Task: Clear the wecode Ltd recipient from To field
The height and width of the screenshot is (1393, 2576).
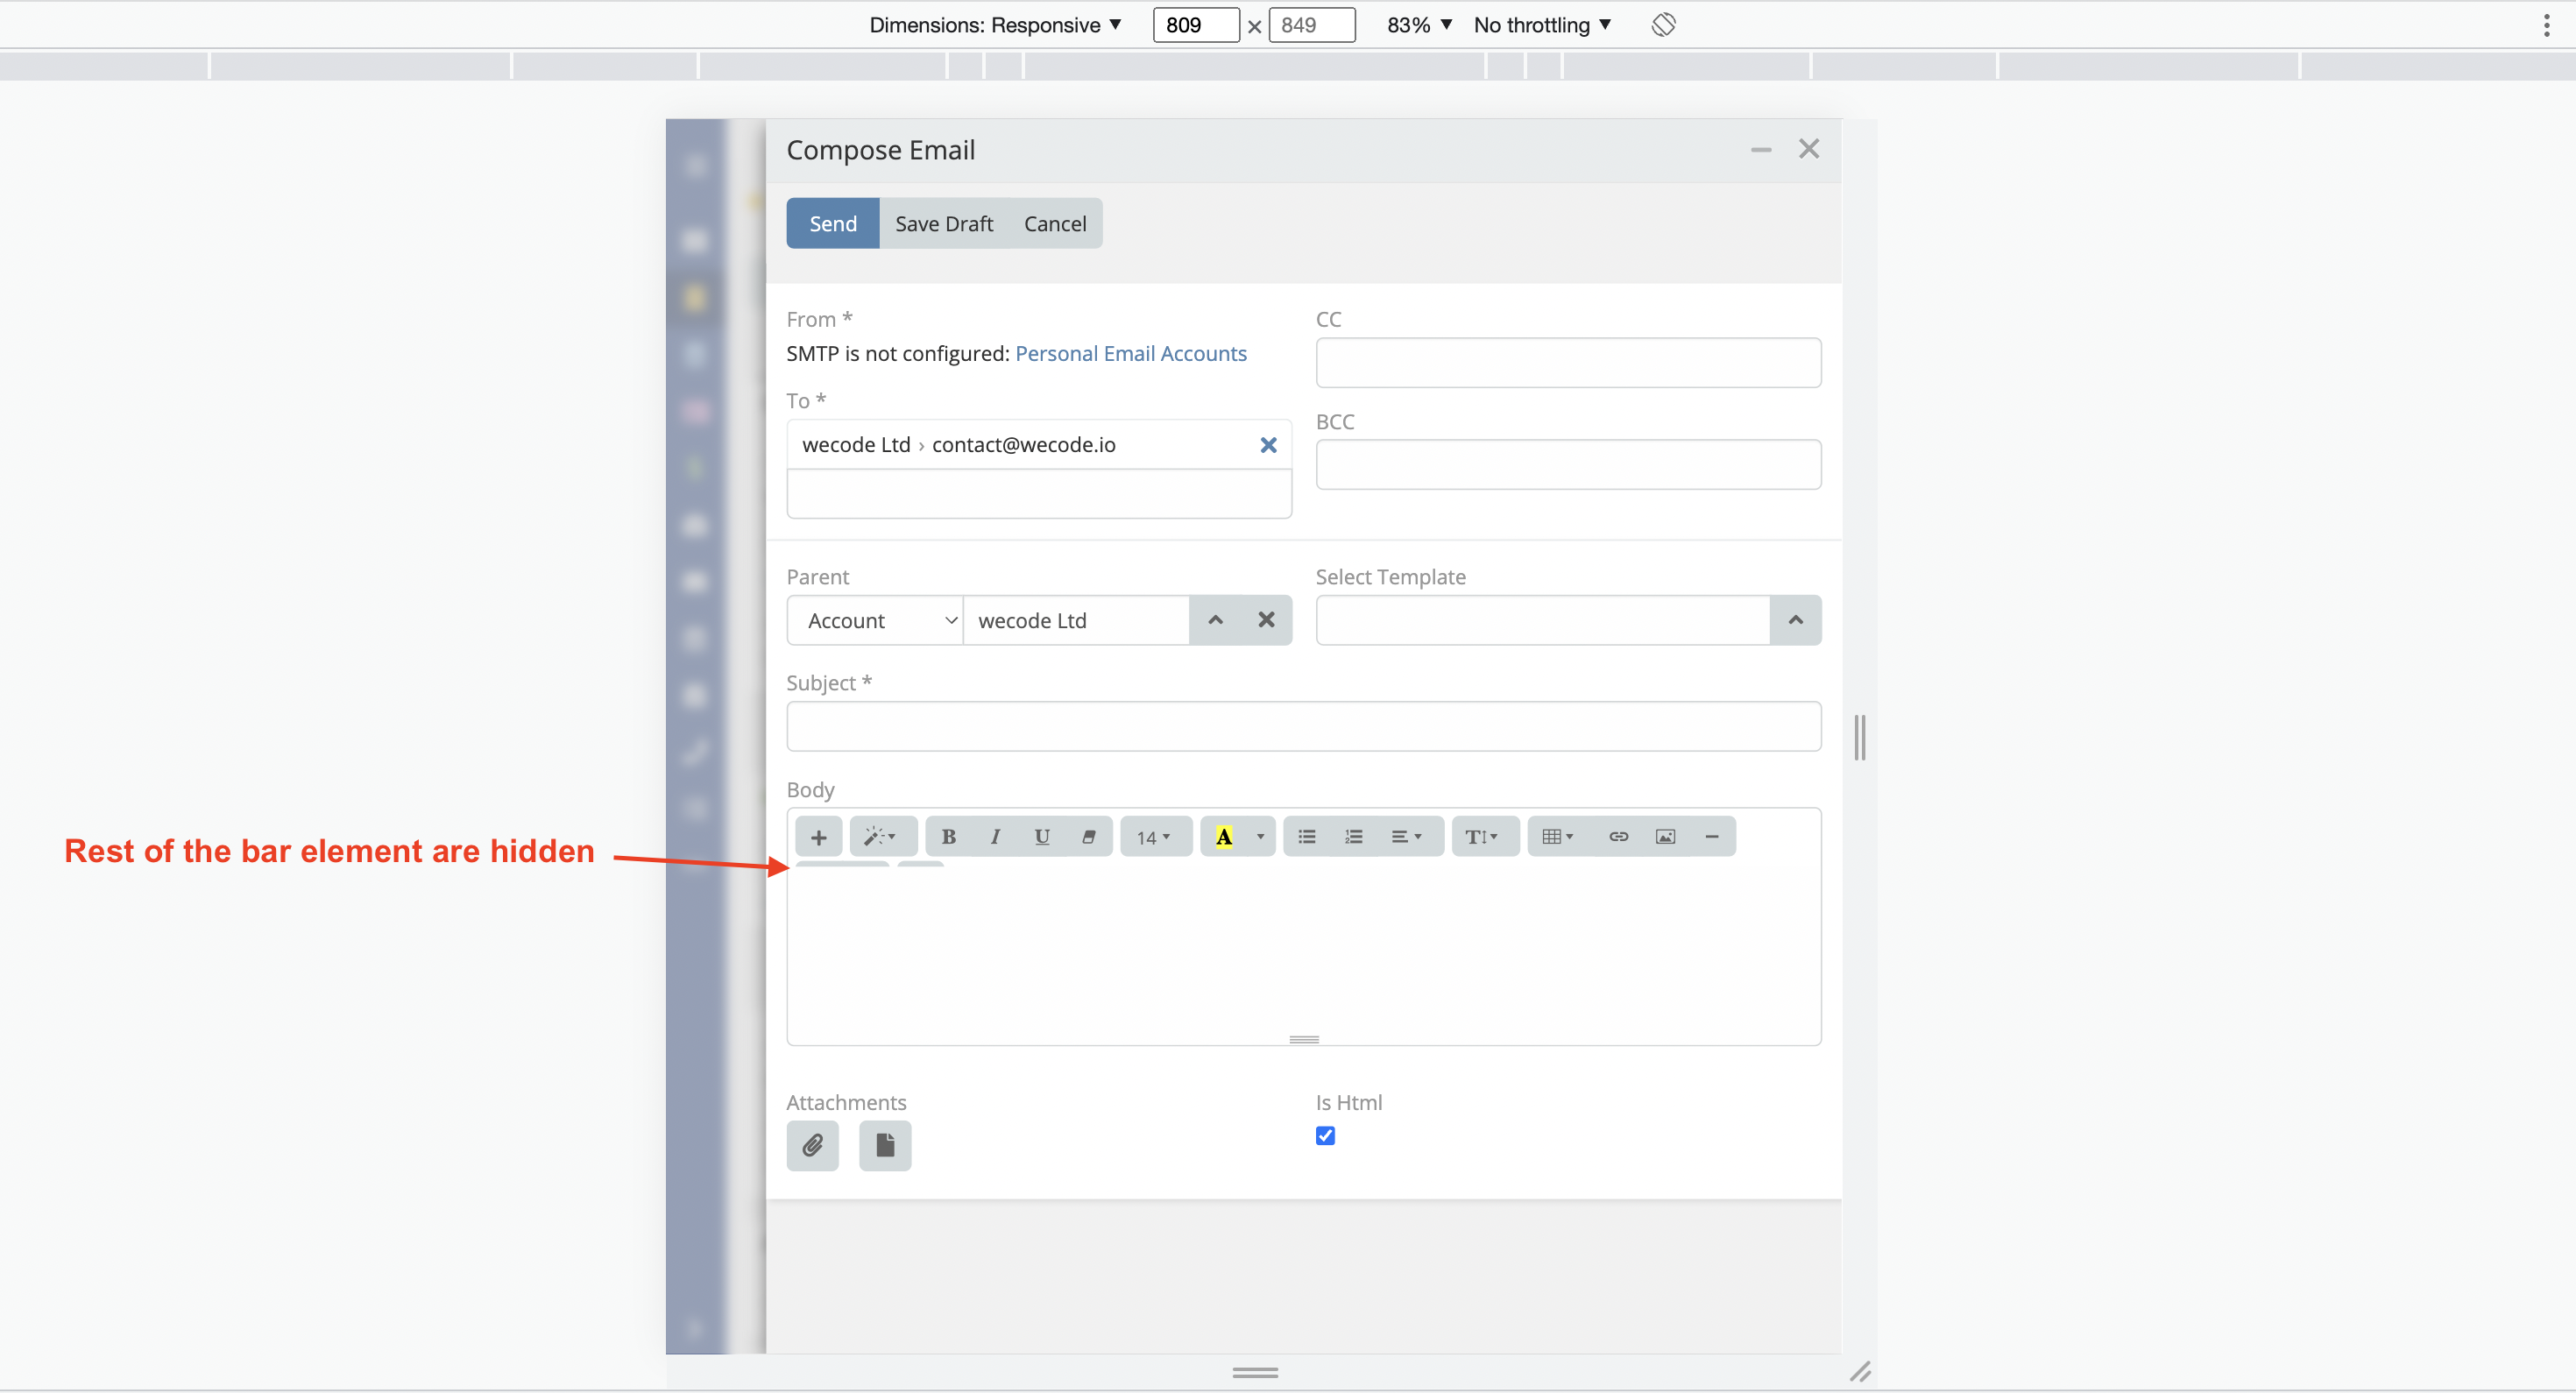Action: (1268, 445)
